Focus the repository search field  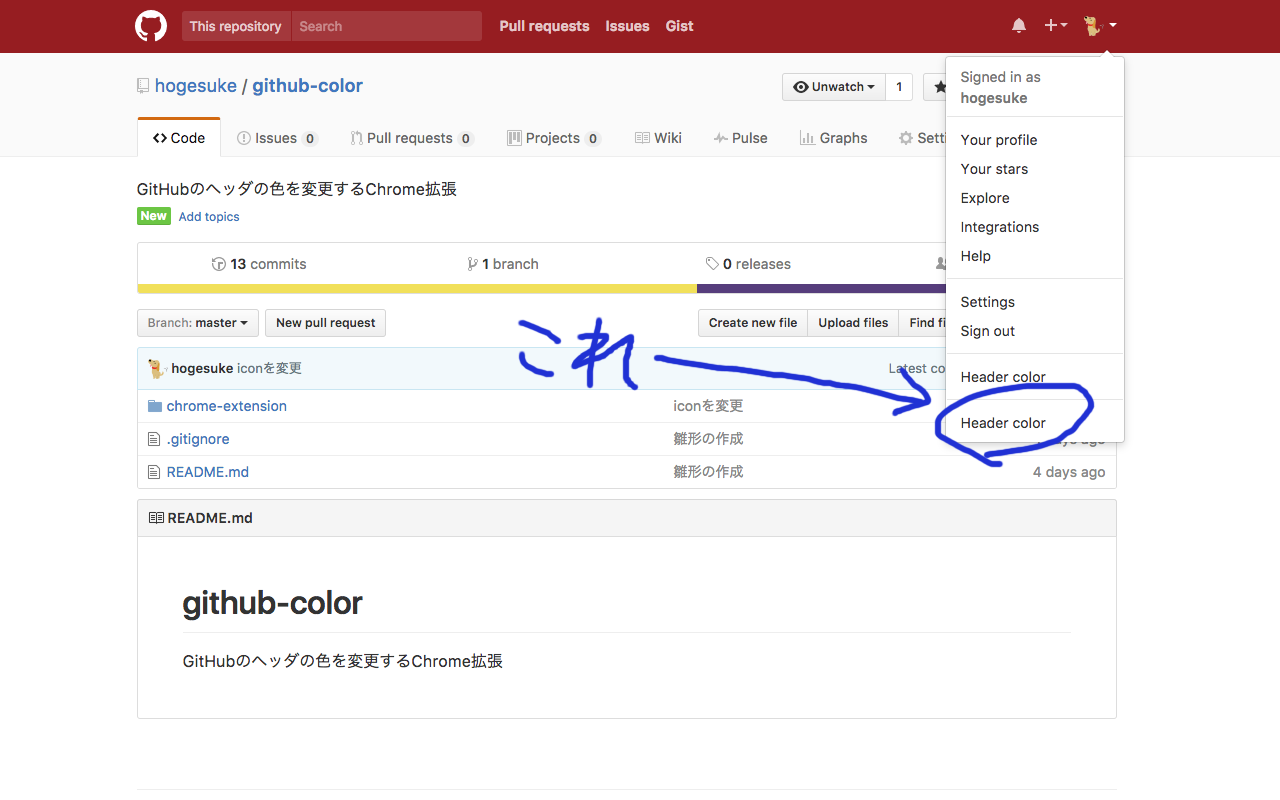point(386,26)
